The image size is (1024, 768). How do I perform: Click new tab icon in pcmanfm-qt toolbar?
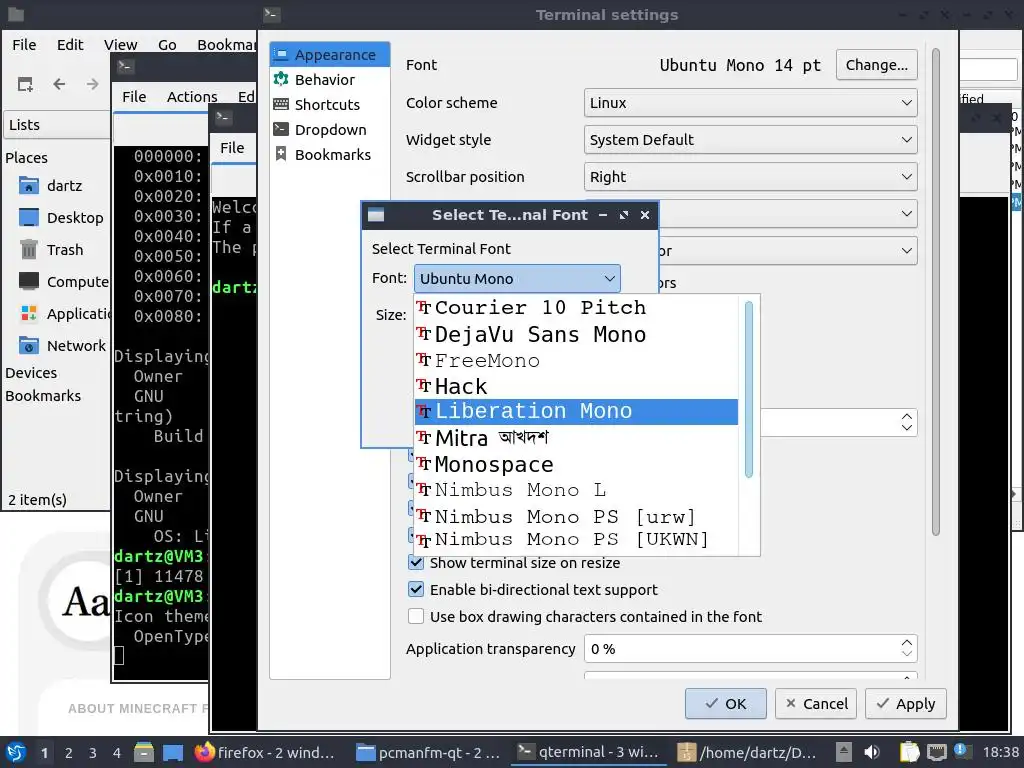pos(25,84)
